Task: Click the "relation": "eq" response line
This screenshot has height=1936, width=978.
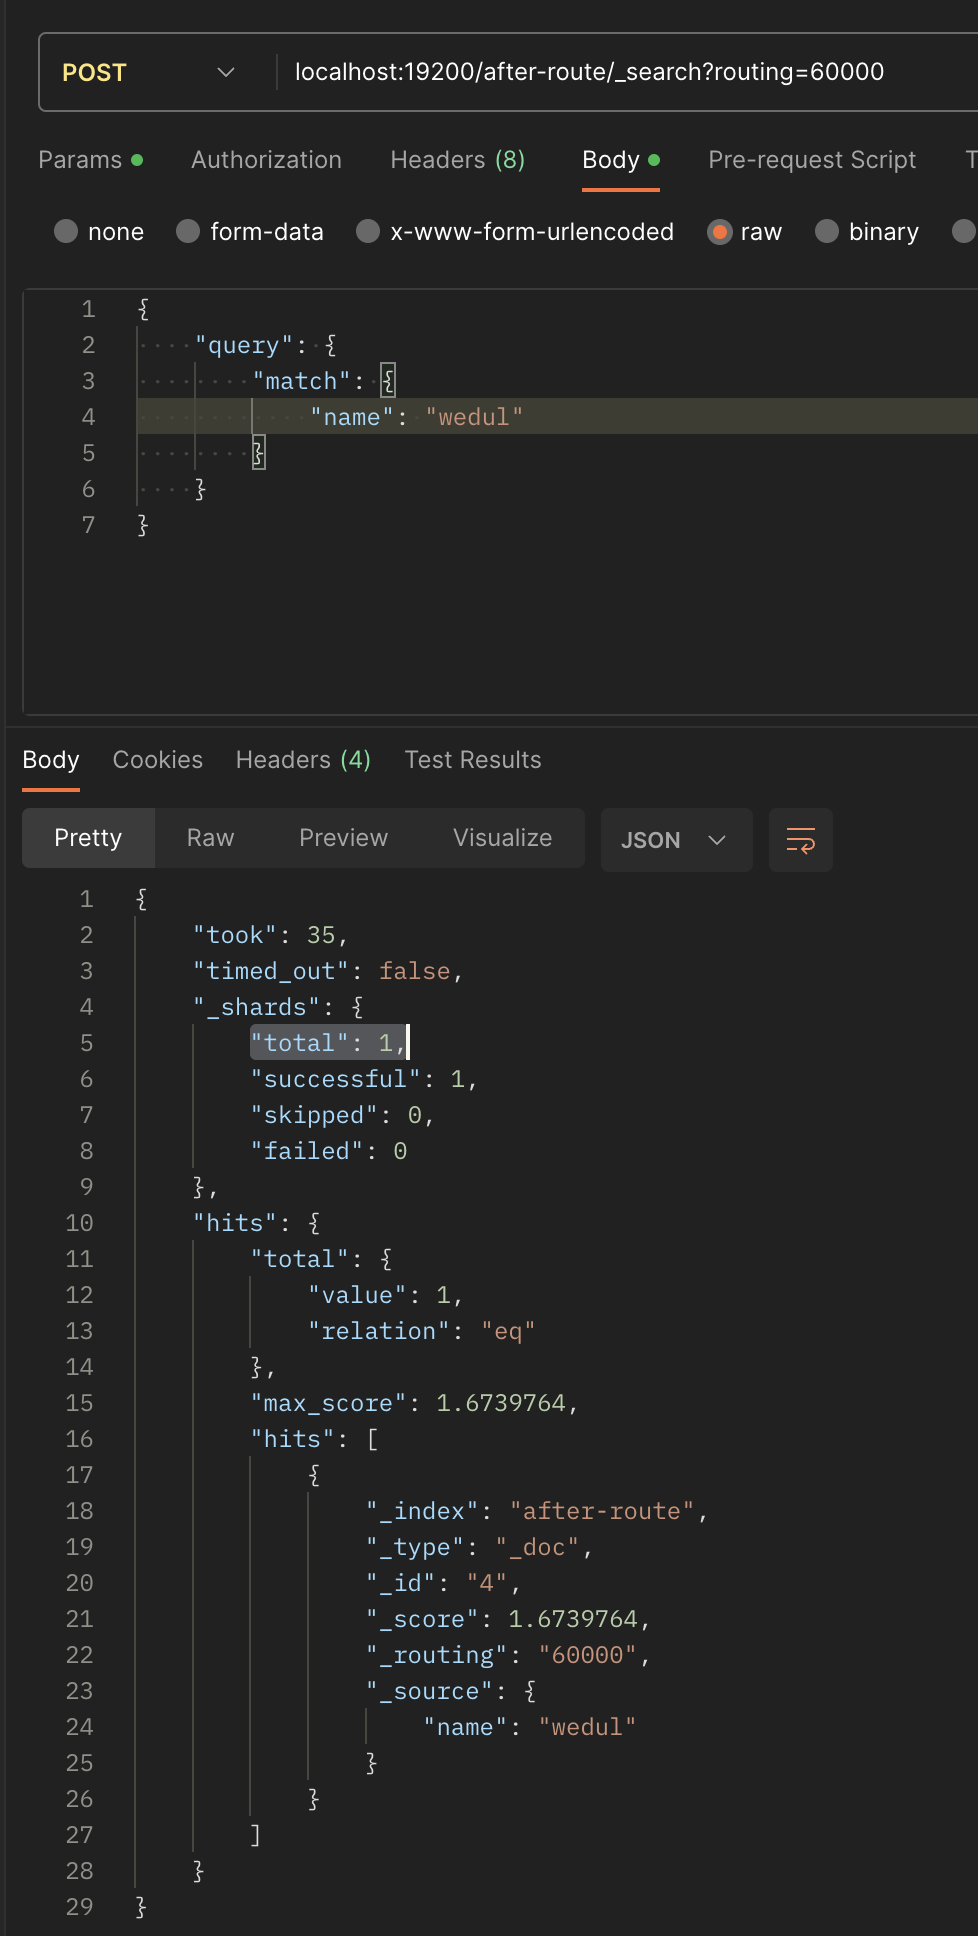Action: (422, 1331)
